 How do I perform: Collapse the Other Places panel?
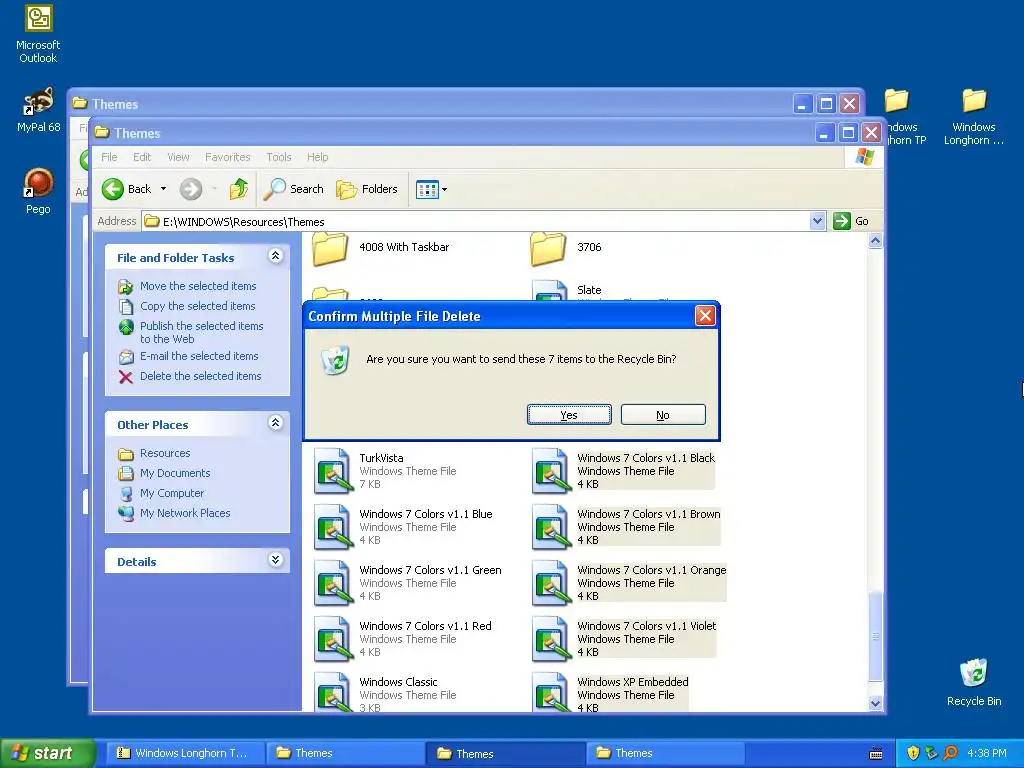click(x=276, y=423)
